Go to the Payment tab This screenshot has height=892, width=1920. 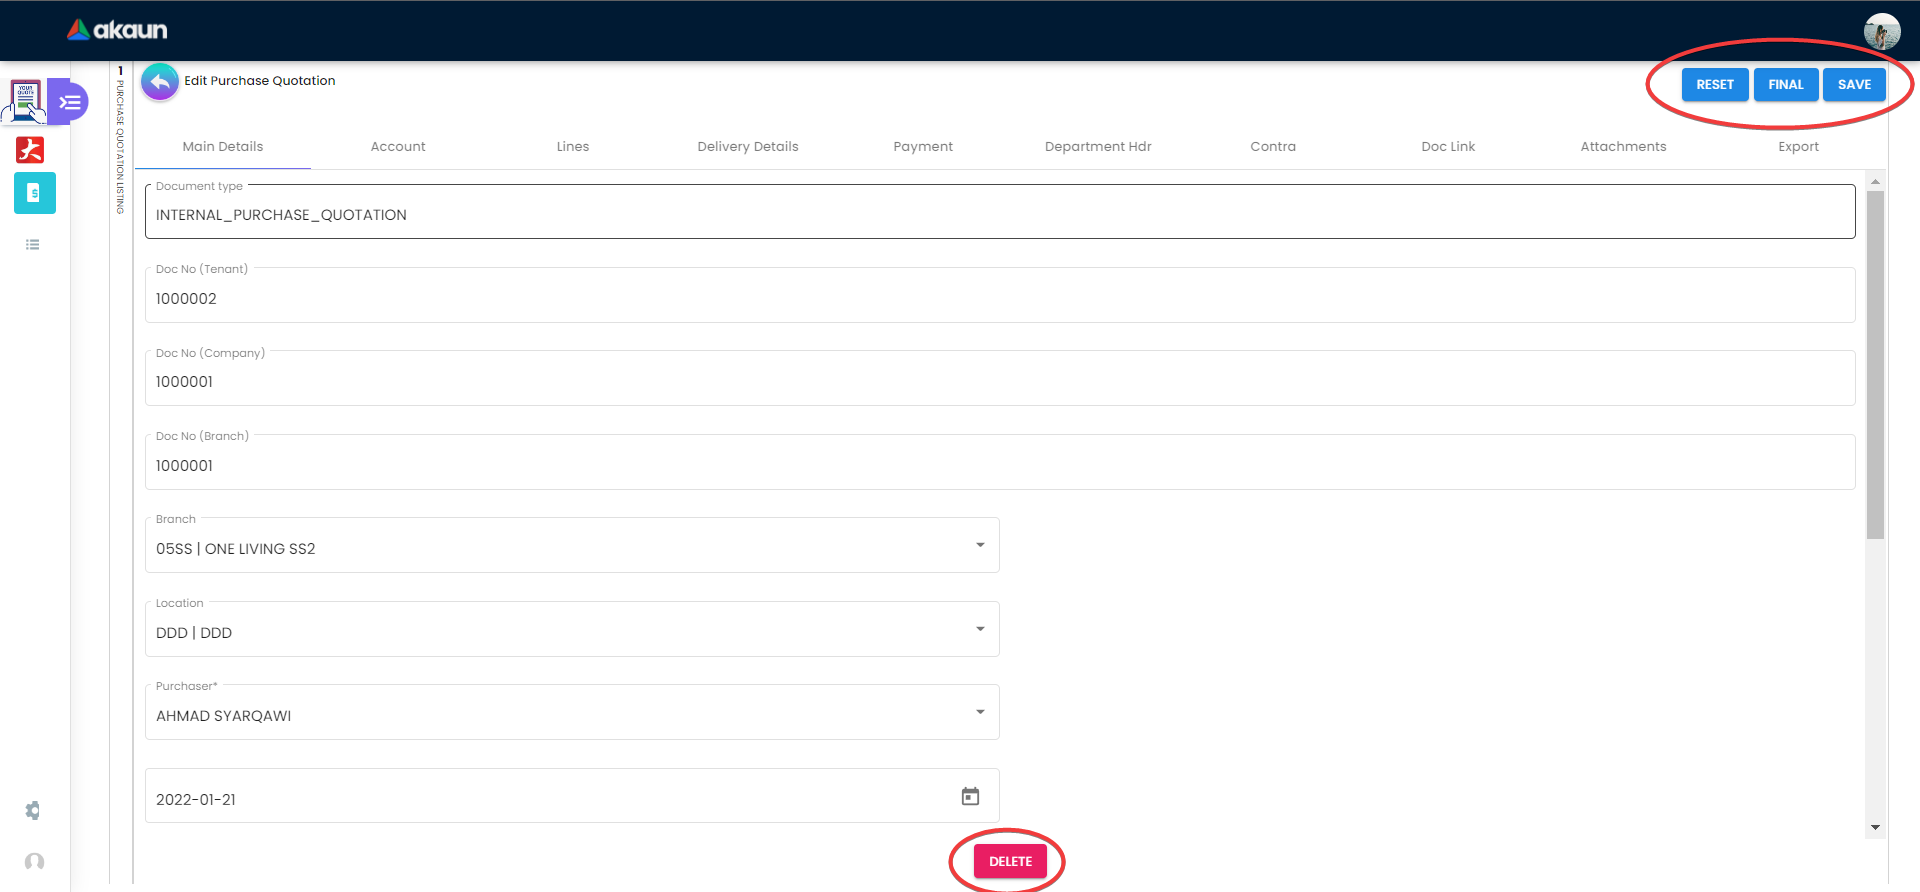click(923, 147)
